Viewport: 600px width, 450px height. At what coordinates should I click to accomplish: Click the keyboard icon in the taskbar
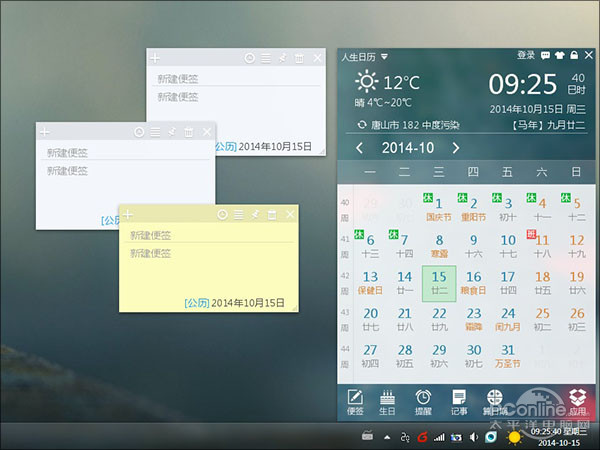[367, 435]
